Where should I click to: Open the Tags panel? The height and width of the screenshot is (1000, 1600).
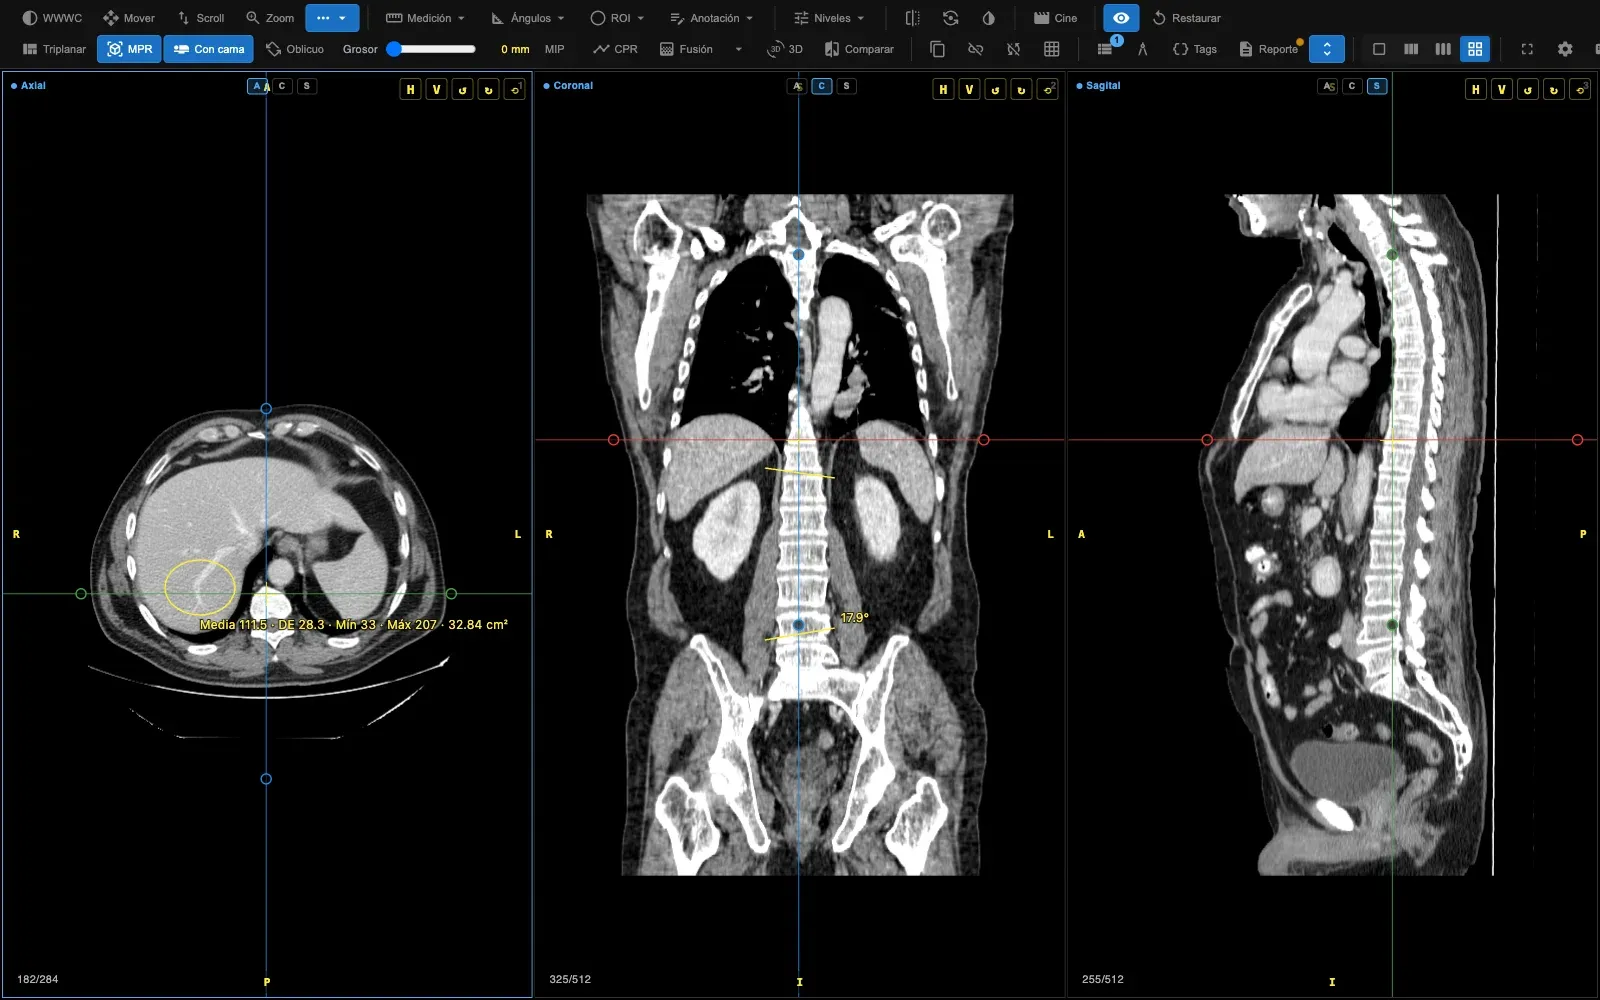tap(1195, 49)
